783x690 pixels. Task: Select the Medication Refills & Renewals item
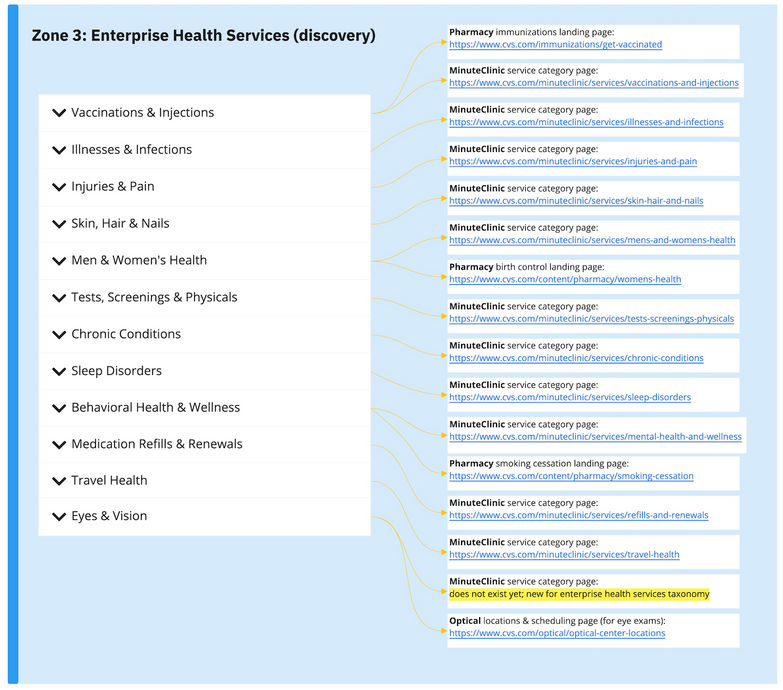pos(156,444)
